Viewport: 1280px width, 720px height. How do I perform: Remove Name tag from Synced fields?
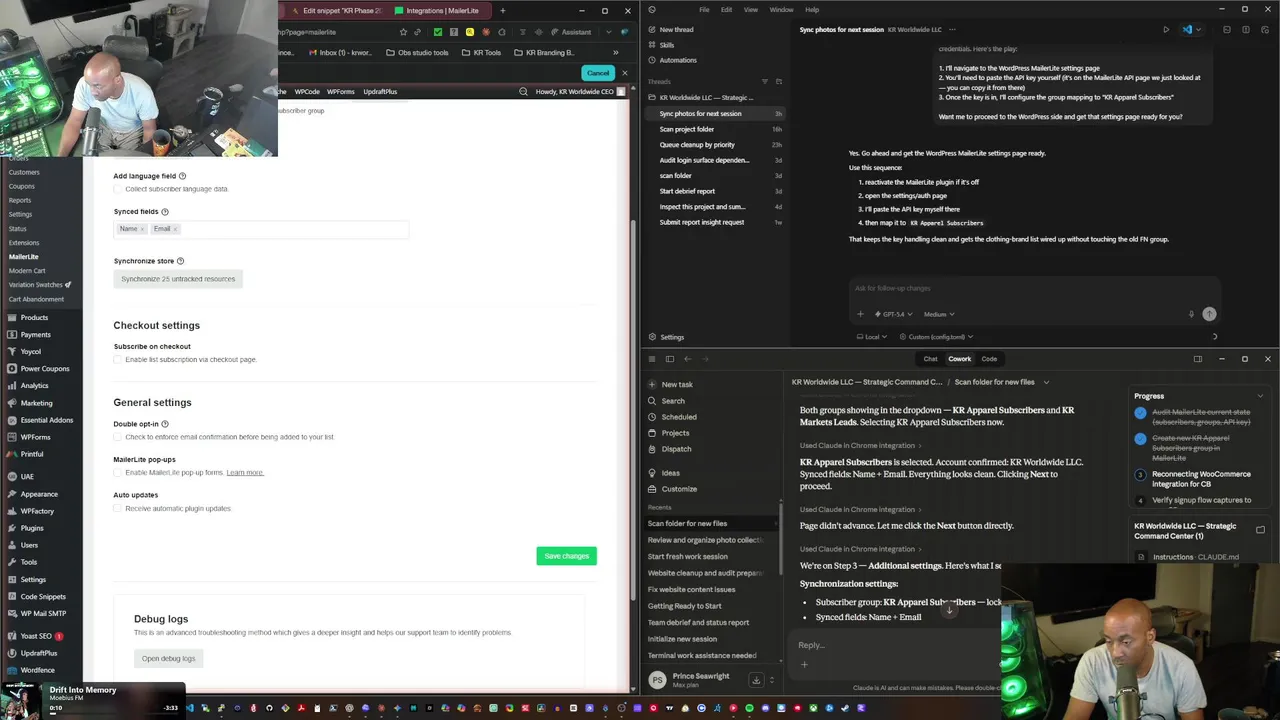tap(142, 229)
